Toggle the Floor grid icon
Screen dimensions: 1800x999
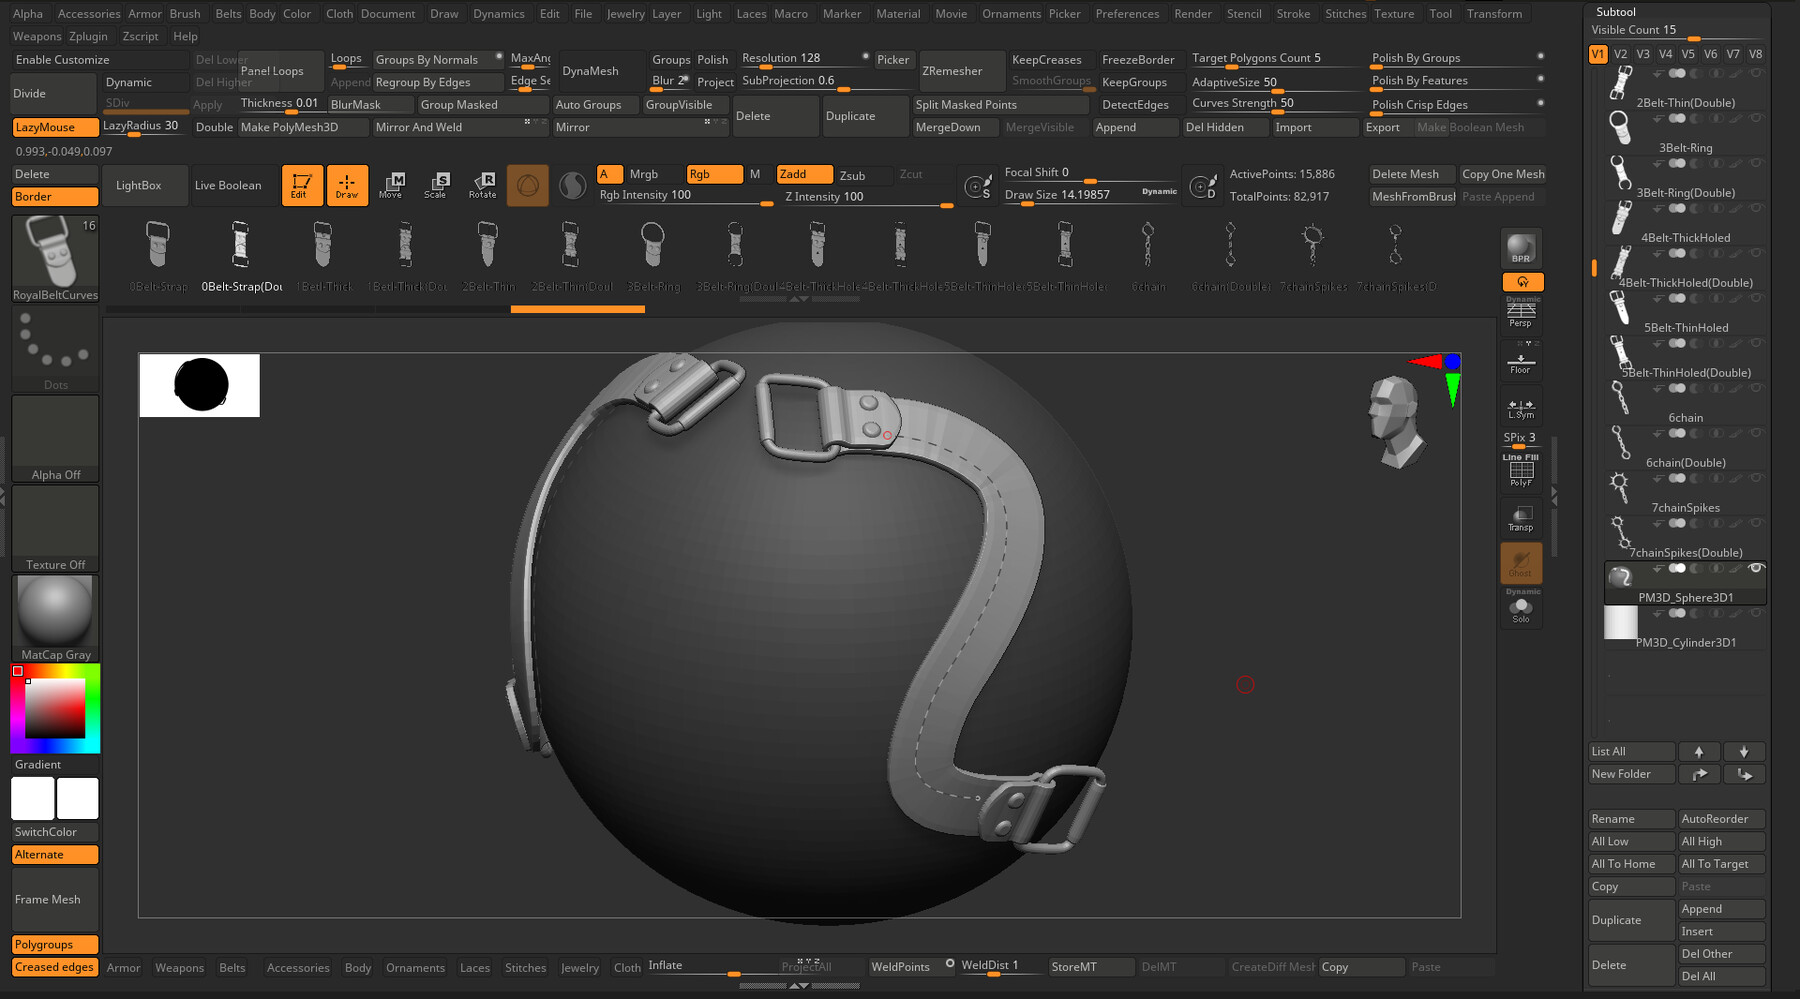(x=1521, y=362)
